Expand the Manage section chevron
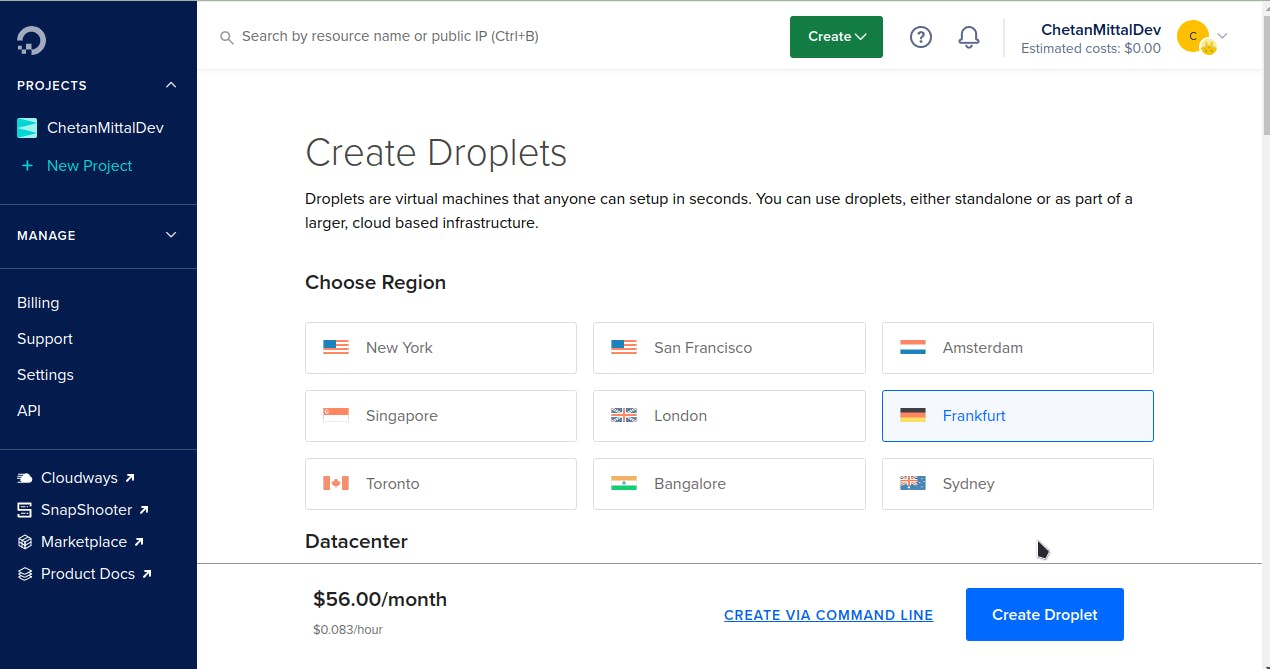The height and width of the screenshot is (669, 1270). (x=171, y=235)
